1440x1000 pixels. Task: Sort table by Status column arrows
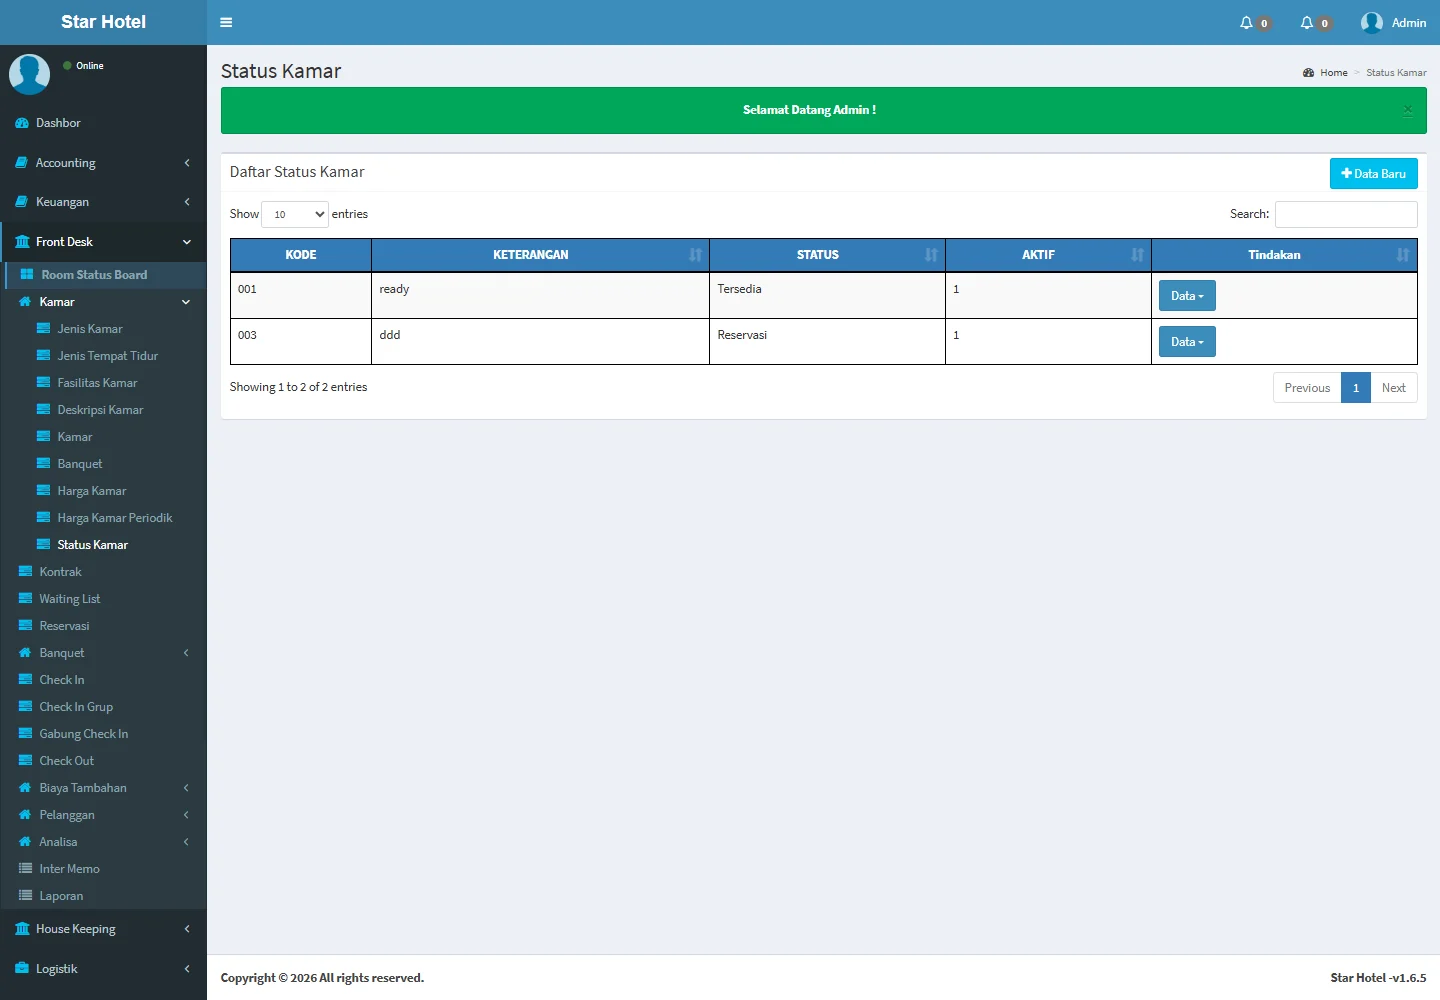pos(931,255)
